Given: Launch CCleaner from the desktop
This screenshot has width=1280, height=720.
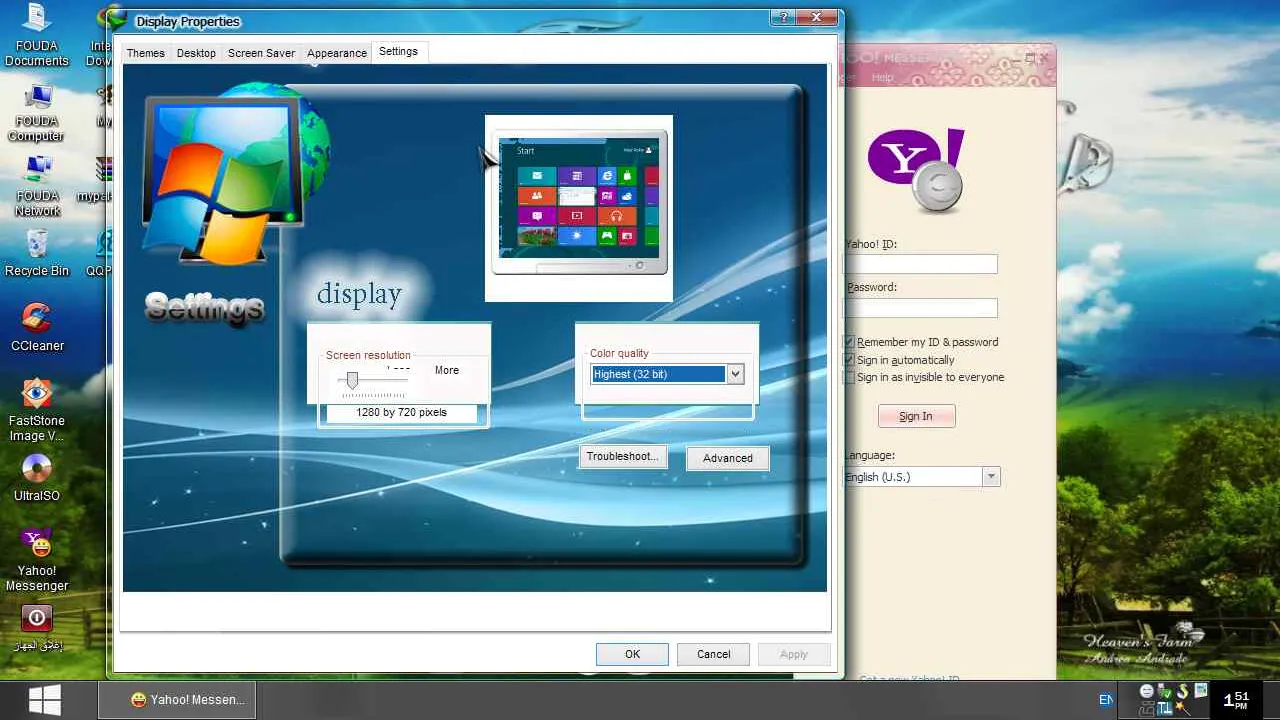Looking at the screenshot, I should [37, 327].
